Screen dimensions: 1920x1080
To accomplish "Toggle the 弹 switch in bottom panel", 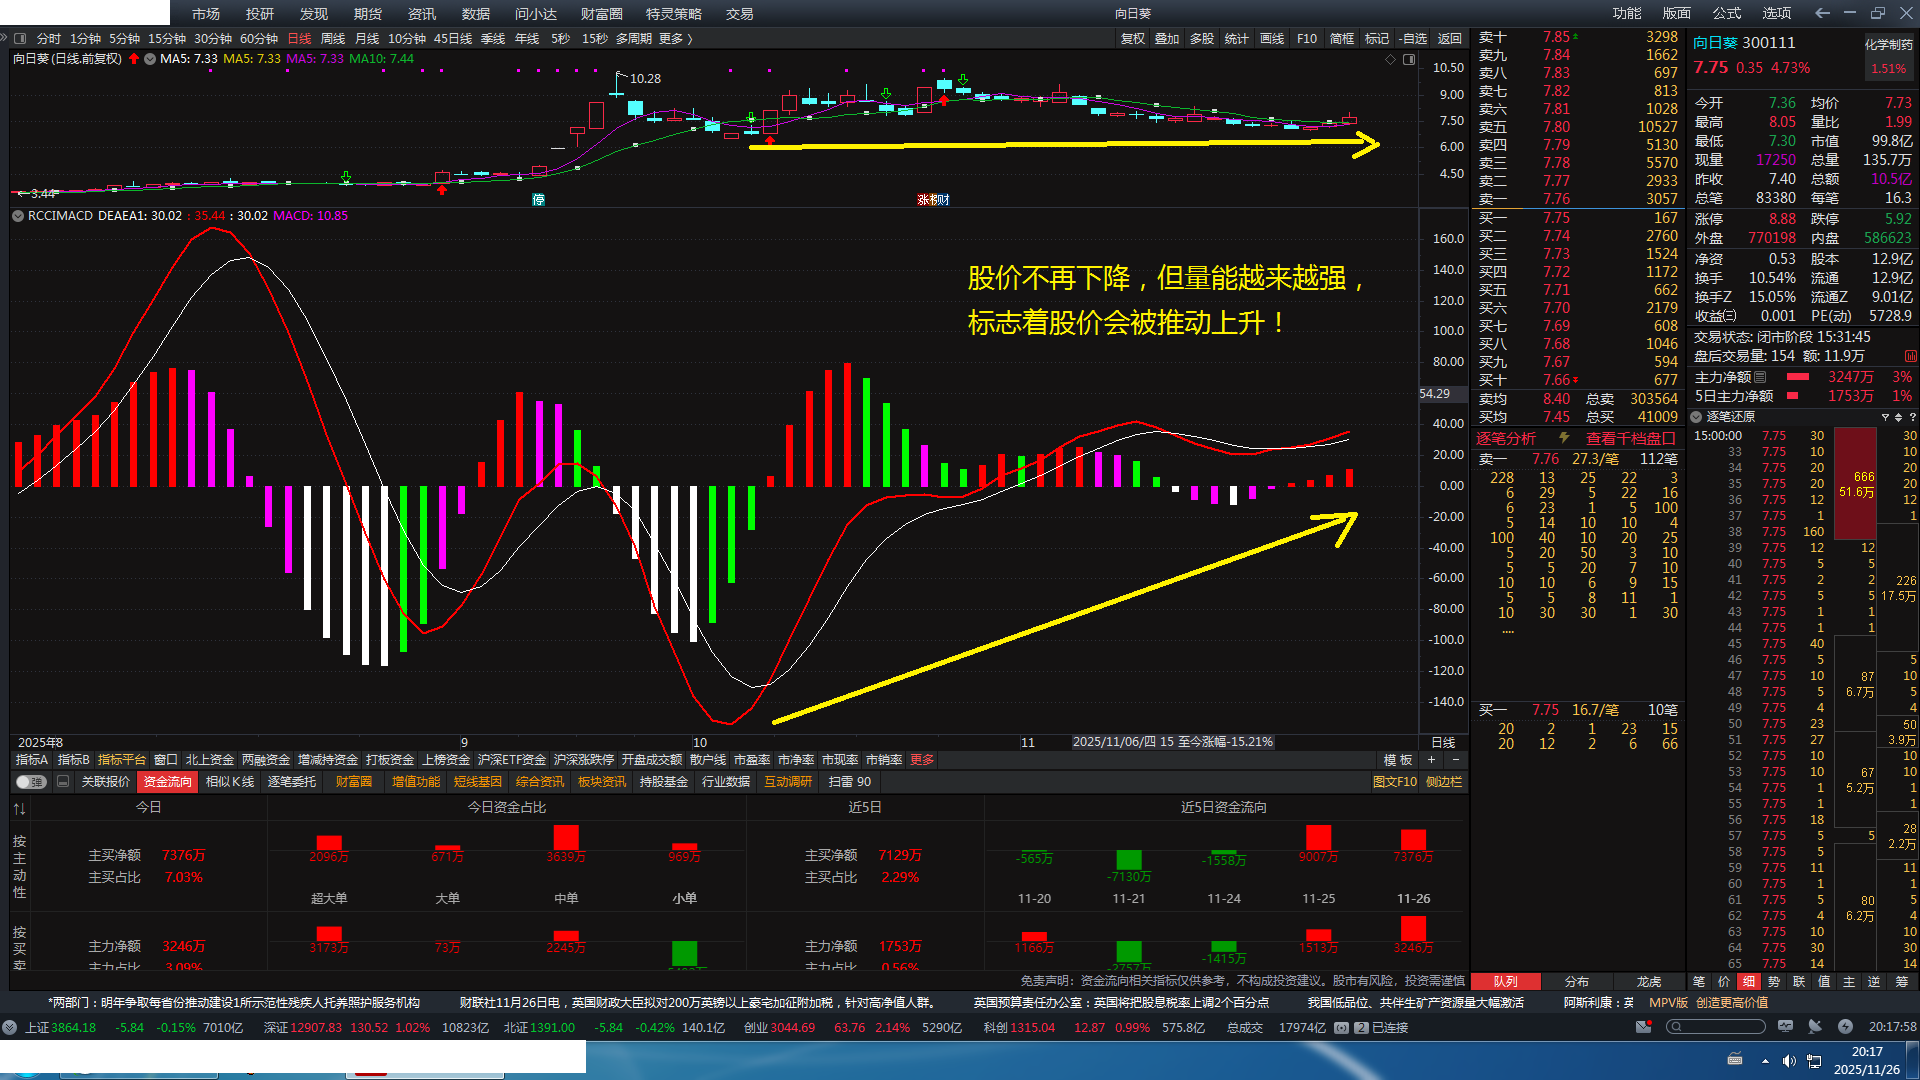I will (31, 782).
